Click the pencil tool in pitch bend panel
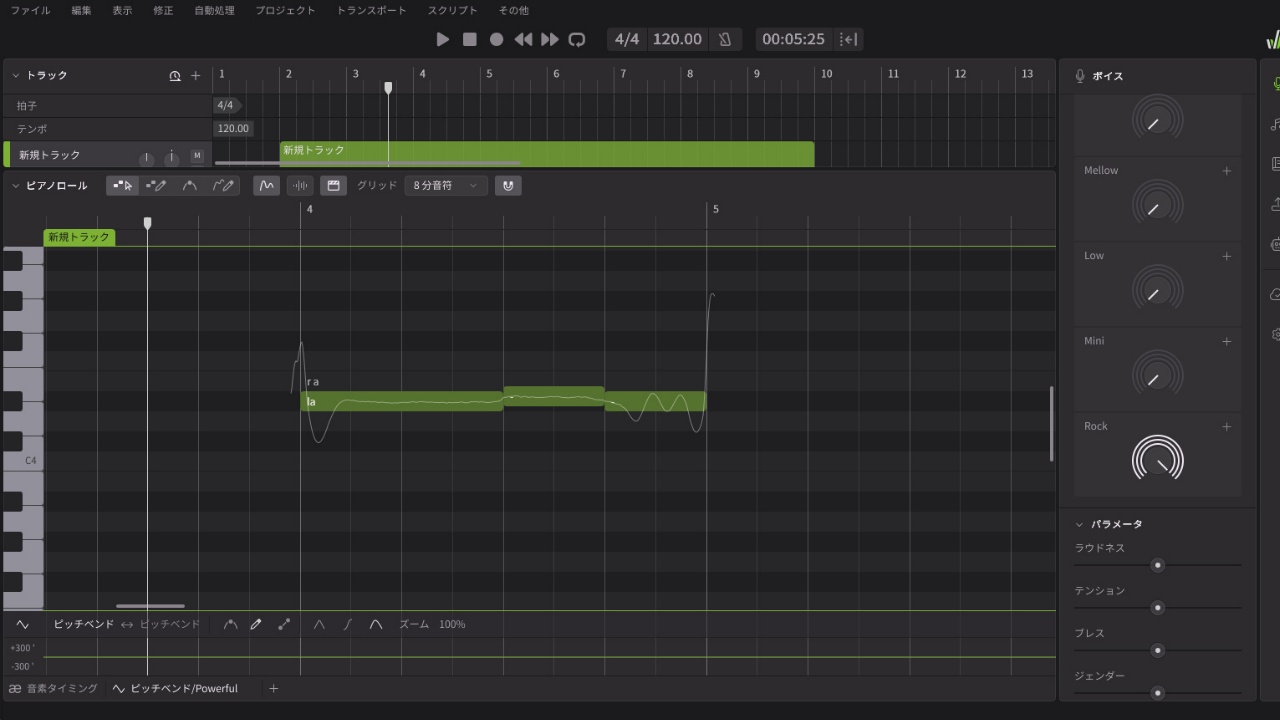The height and width of the screenshot is (720, 1280). point(256,624)
